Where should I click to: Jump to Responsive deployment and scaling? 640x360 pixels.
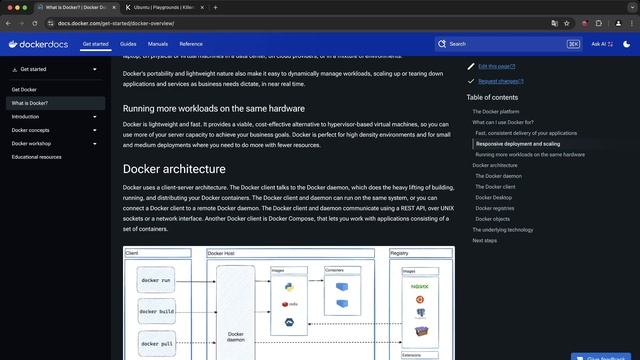(x=518, y=144)
